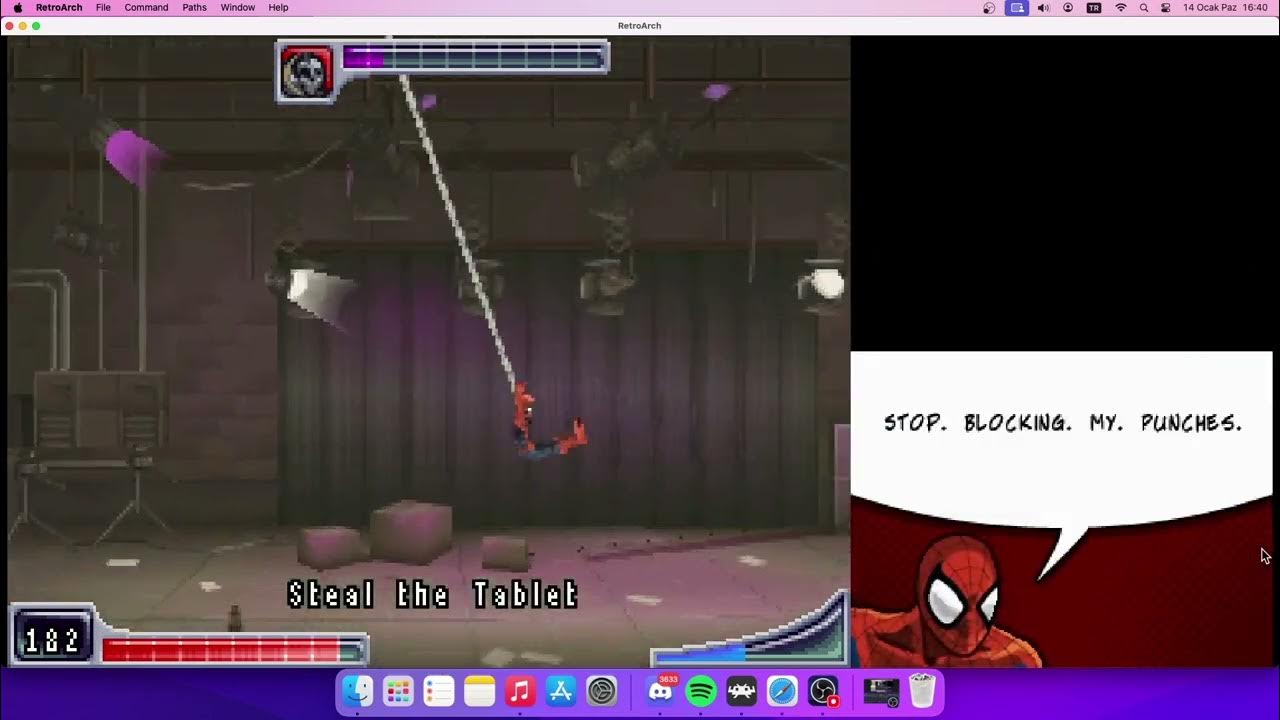The image size is (1280, 720).
Task: Open System Settings from the dock
Action: (x=601, y=691)
